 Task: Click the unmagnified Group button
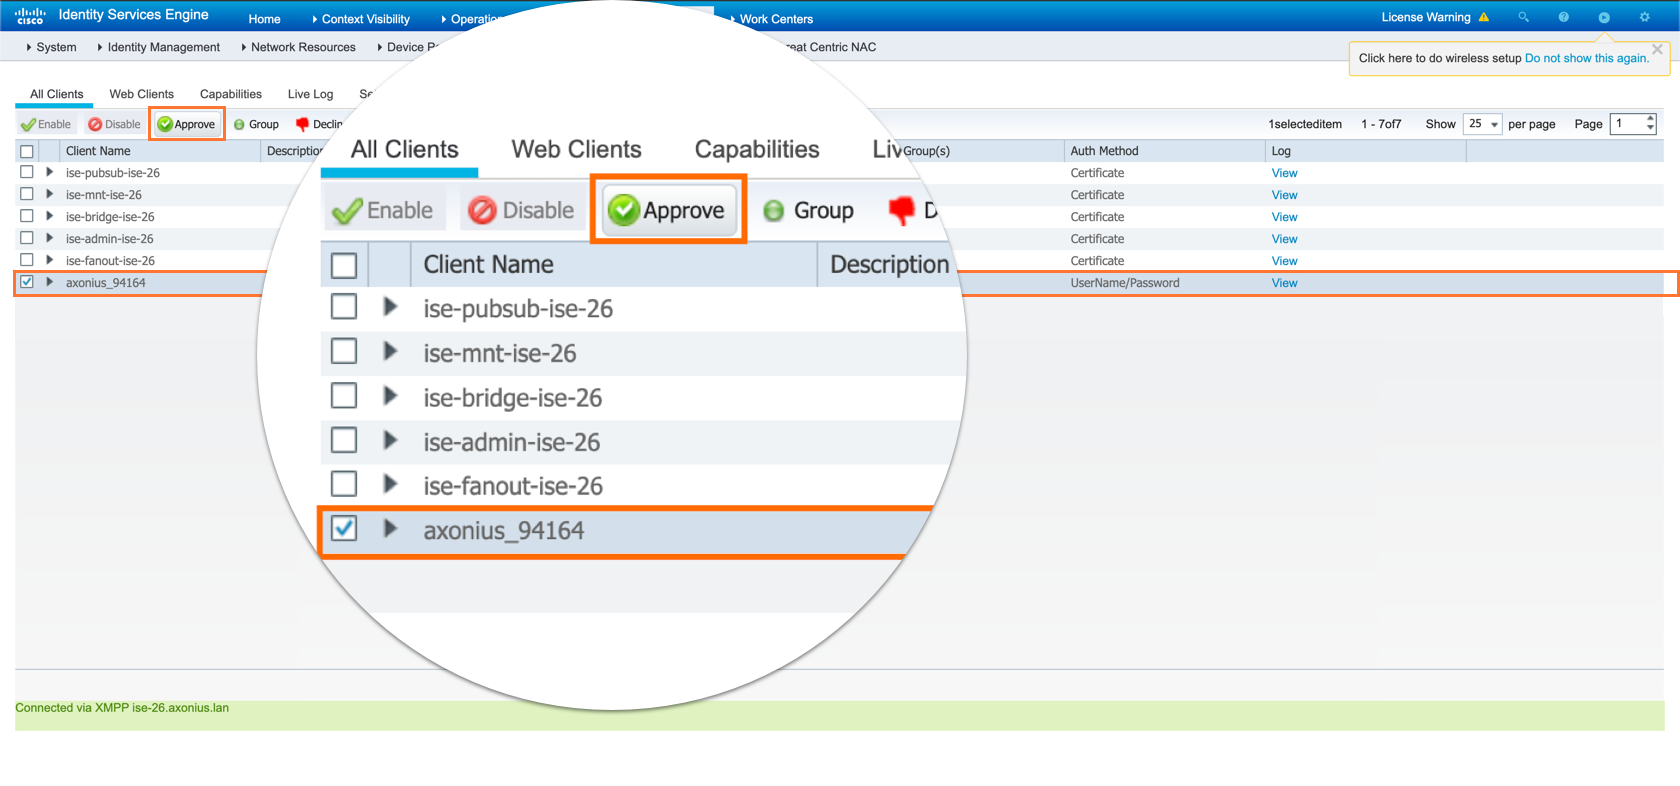256,124
